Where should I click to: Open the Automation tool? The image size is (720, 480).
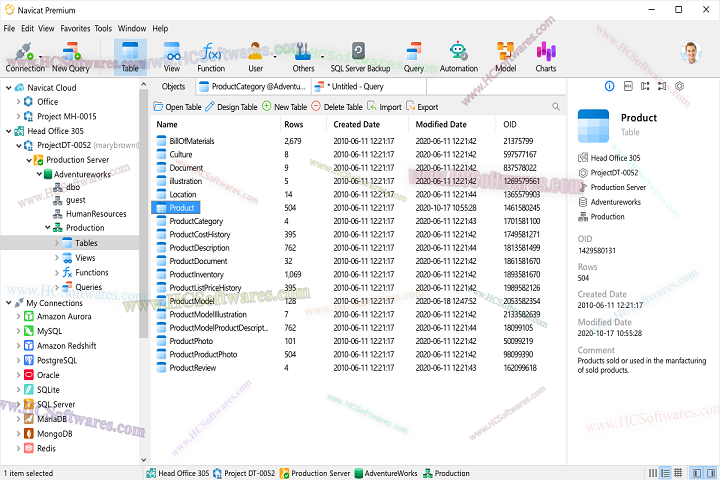[459, 57]
